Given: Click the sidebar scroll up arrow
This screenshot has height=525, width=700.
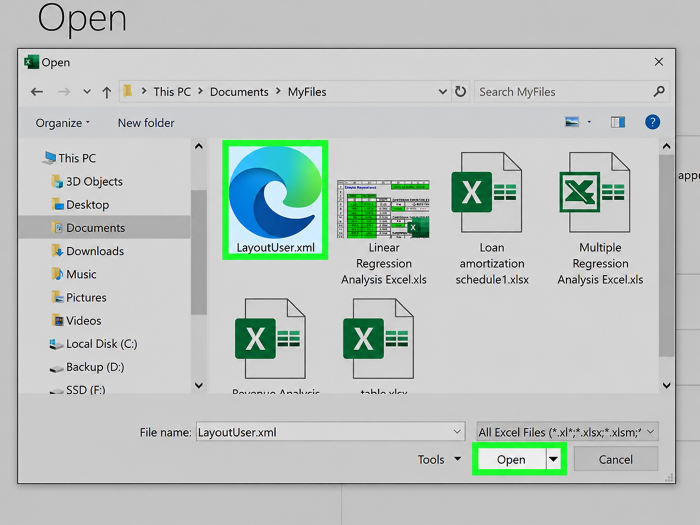Looking at the screenshot, I should coord(199,146).
